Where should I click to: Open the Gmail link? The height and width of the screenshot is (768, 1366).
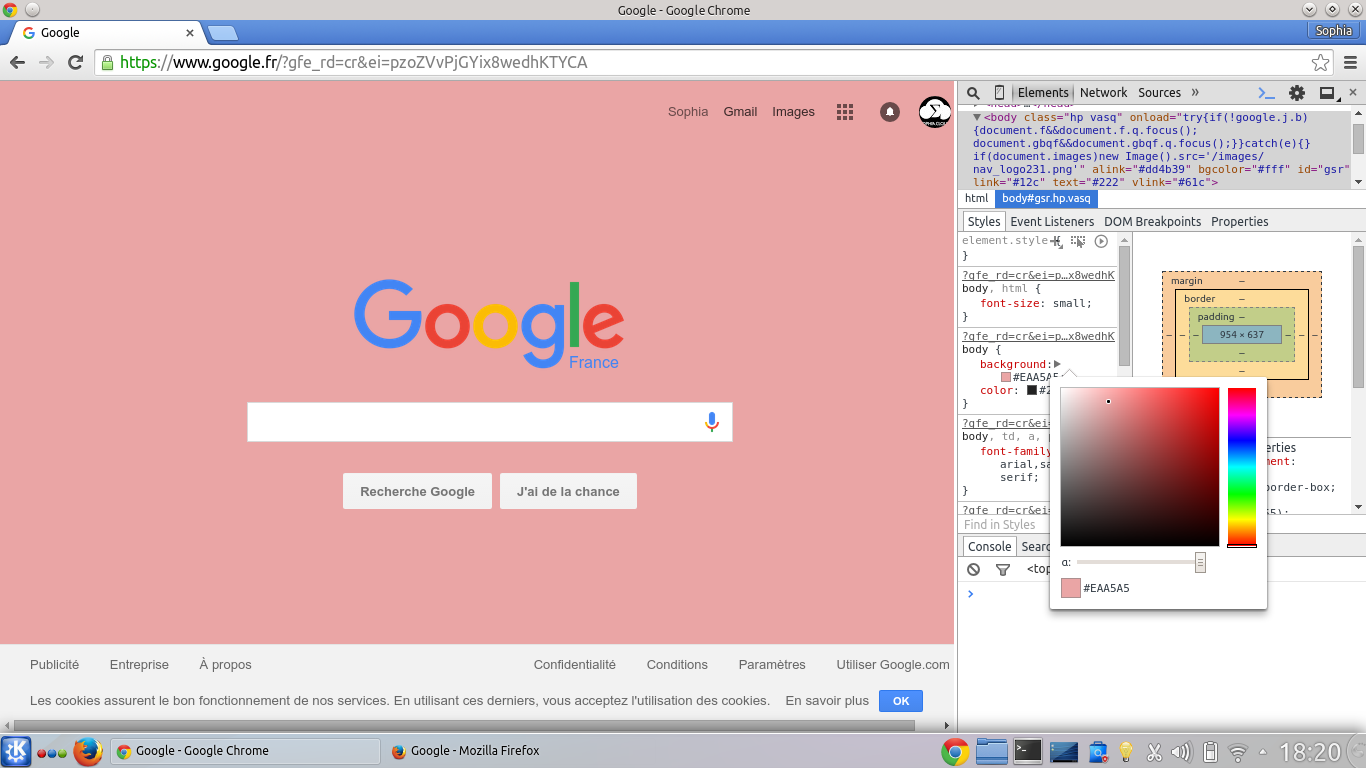[x=740, y=112]
